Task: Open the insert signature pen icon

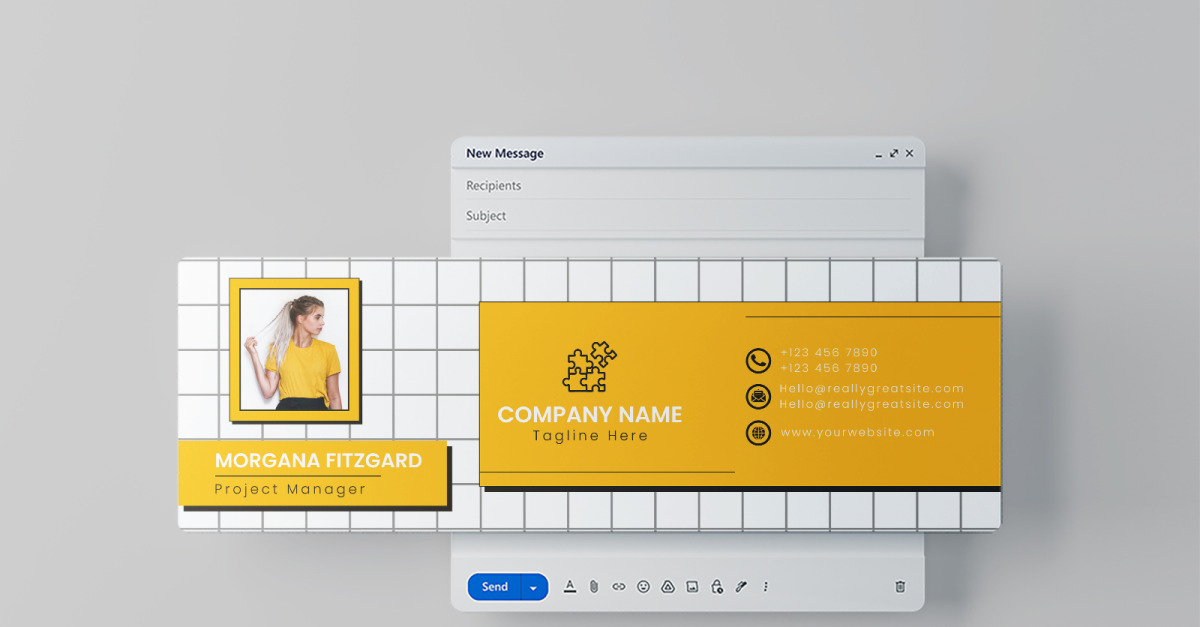Action: (x=740, y=587)
